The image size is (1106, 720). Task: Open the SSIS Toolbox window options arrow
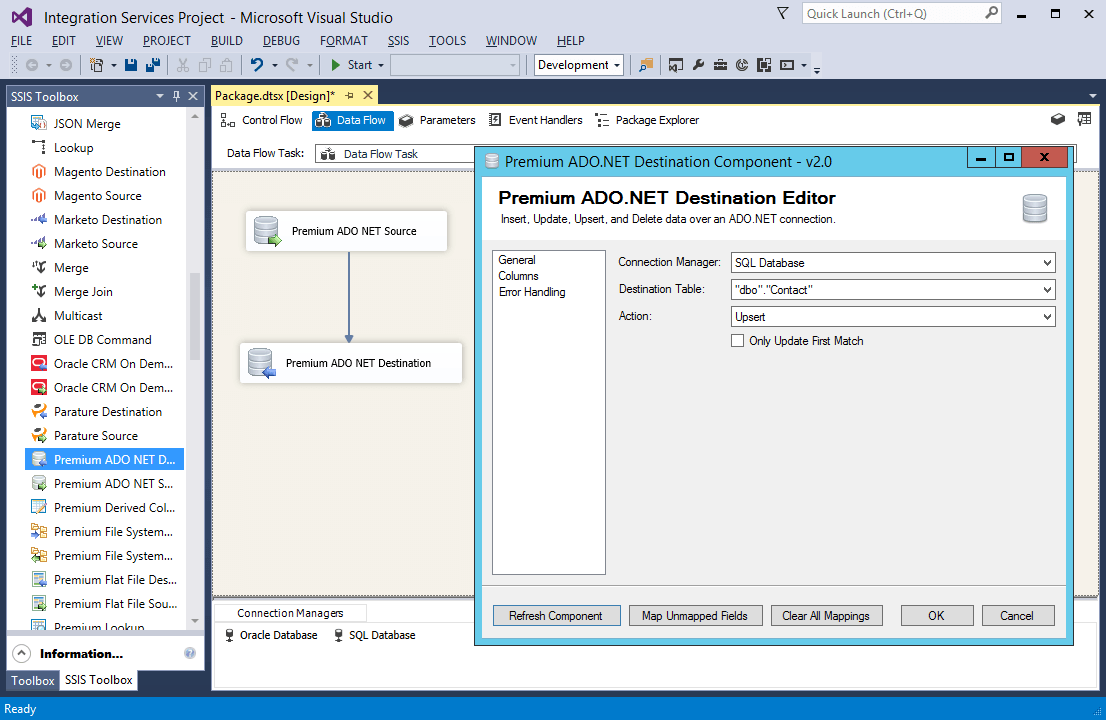pyautogui.click(x=159, y=96)
